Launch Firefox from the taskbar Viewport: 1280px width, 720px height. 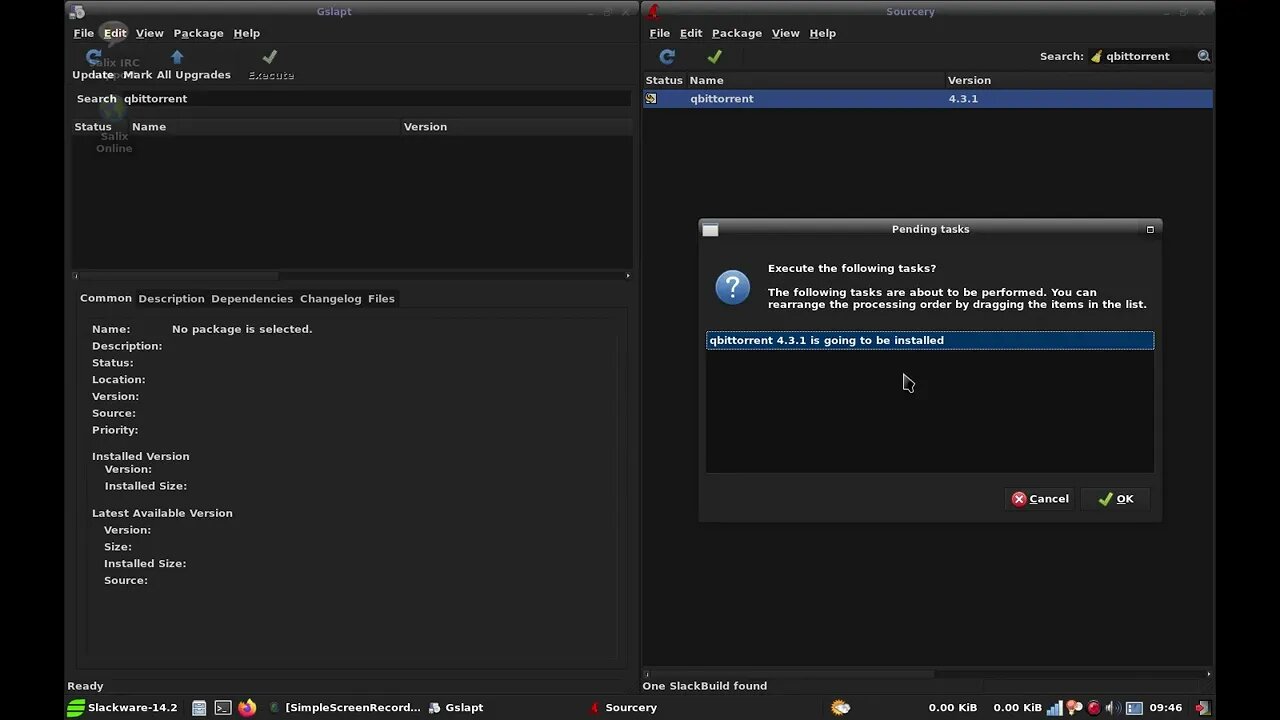[247, 708]
